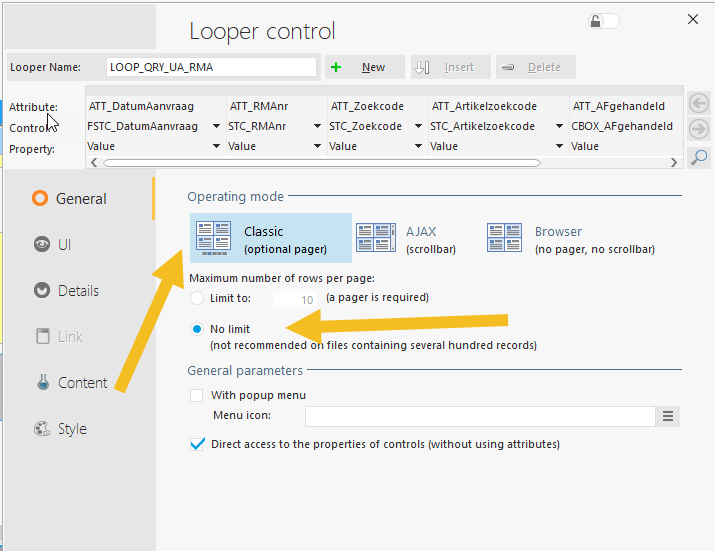Click the attribute list horizontal scrollbar thumb
The image size is (715, 551).
[322, 163]
